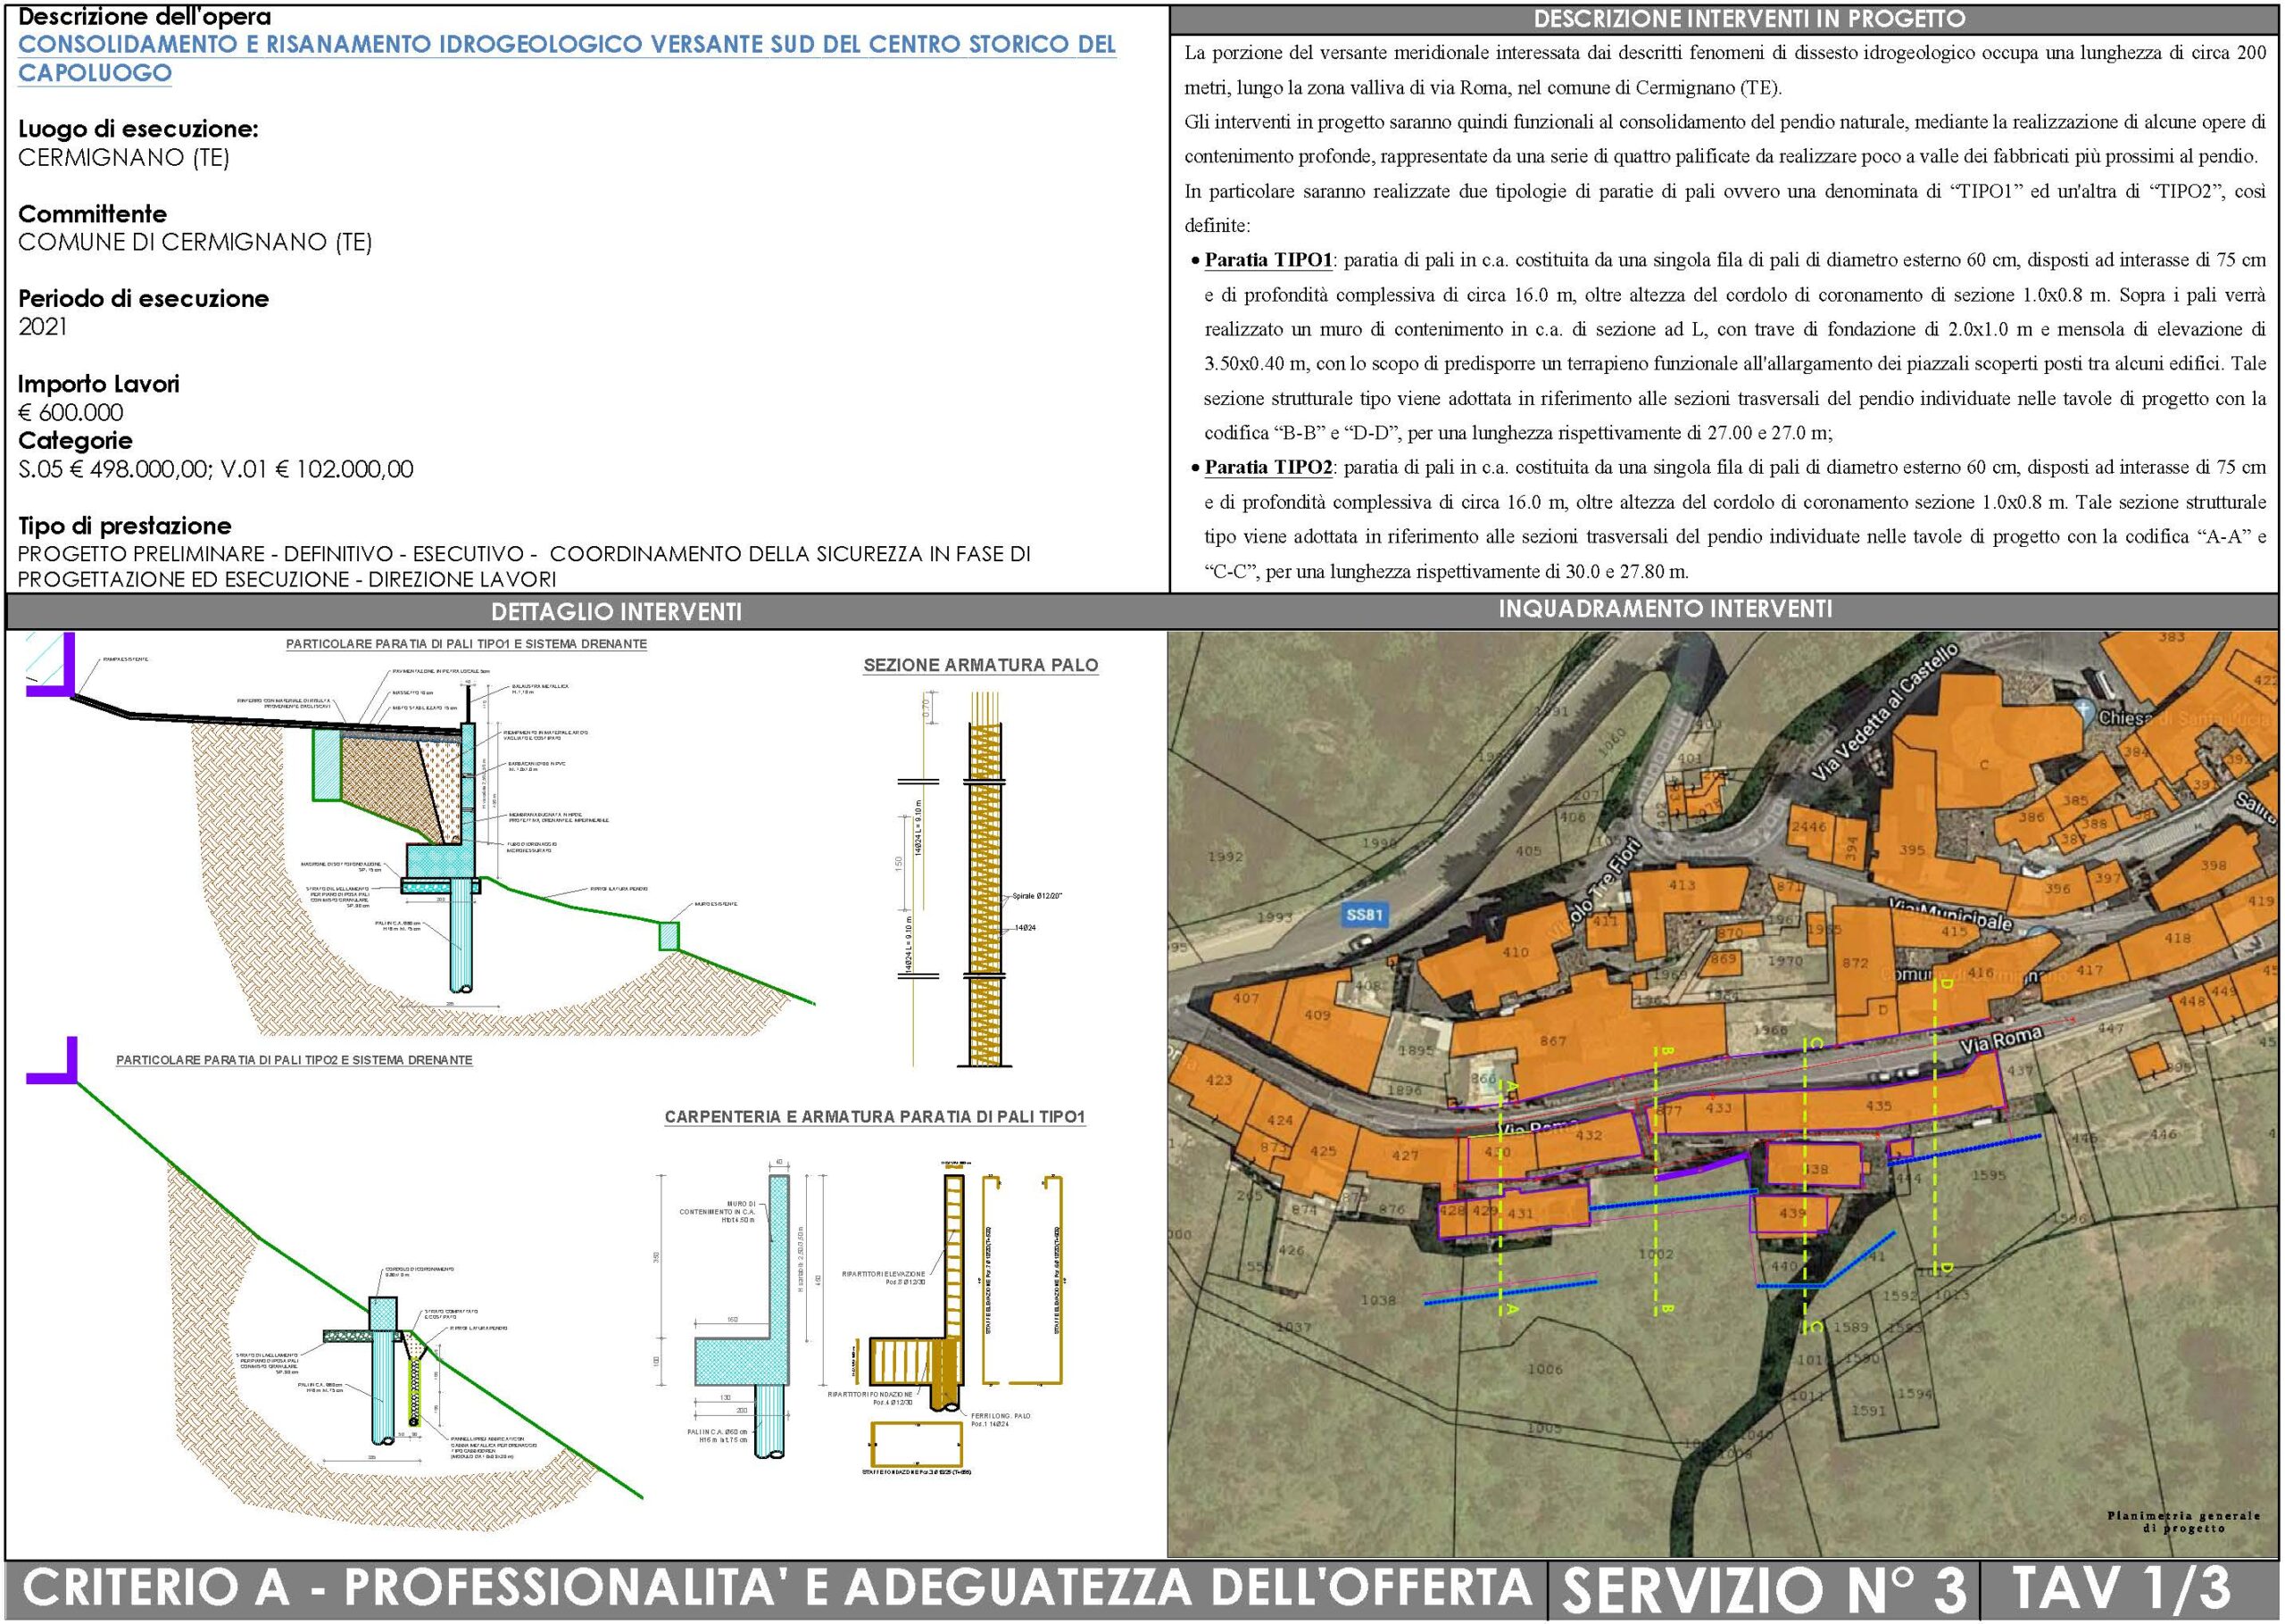Click parcel number 395 on the map
The width and height of the screenshot is (2285, 1624).
pyautogui.click(x=1912, y=850)
